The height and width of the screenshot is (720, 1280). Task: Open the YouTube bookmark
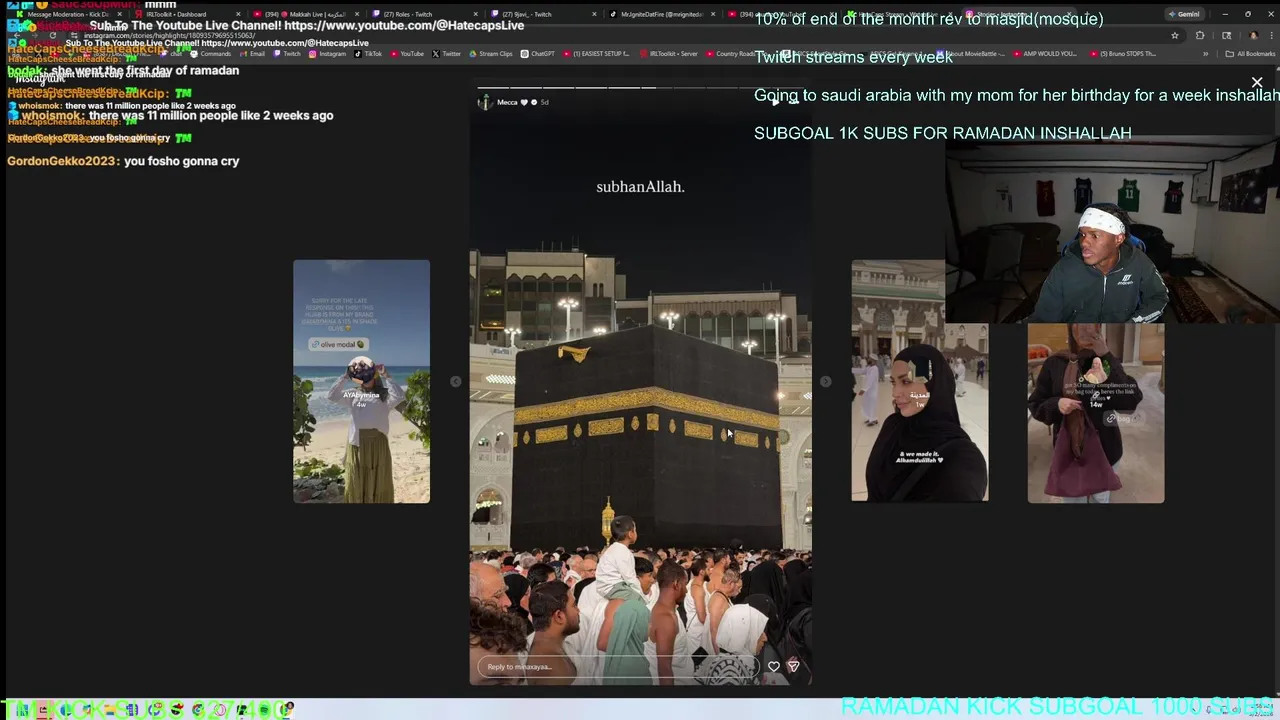(406, 54)
